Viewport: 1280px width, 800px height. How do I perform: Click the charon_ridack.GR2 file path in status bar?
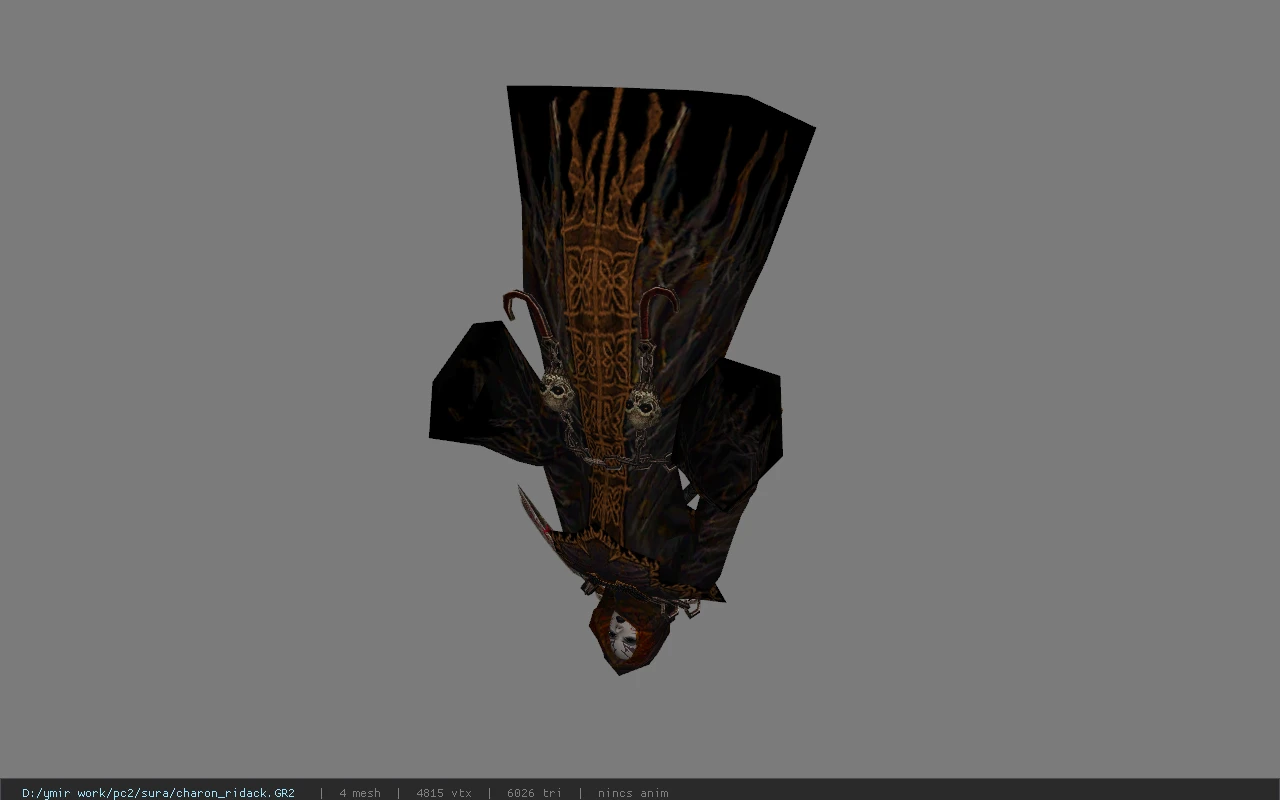coord(158,793)
